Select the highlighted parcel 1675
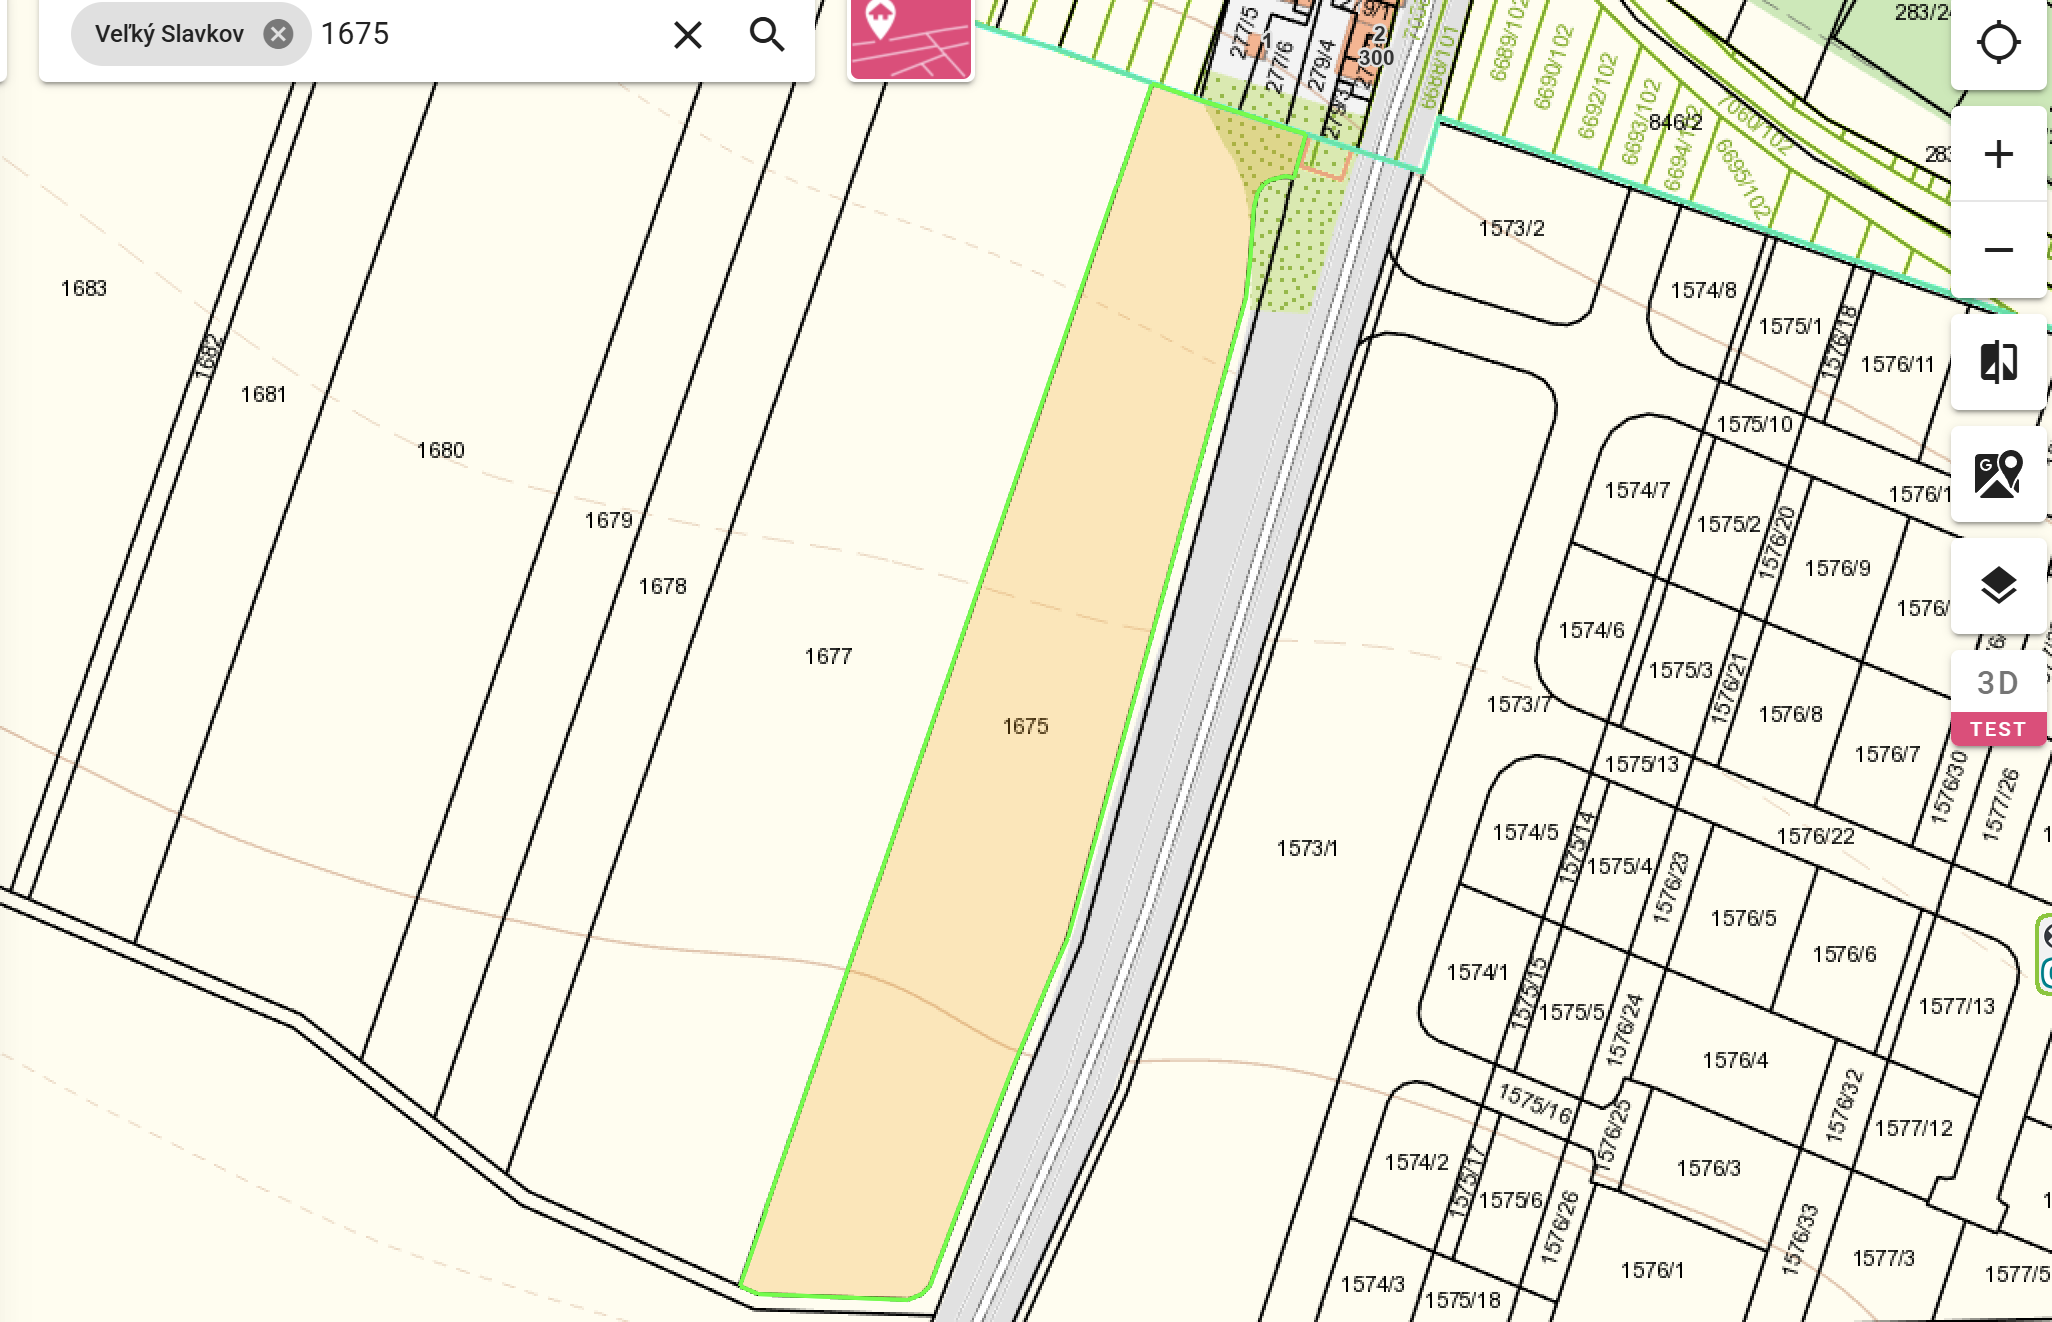 click(1025, 726)
